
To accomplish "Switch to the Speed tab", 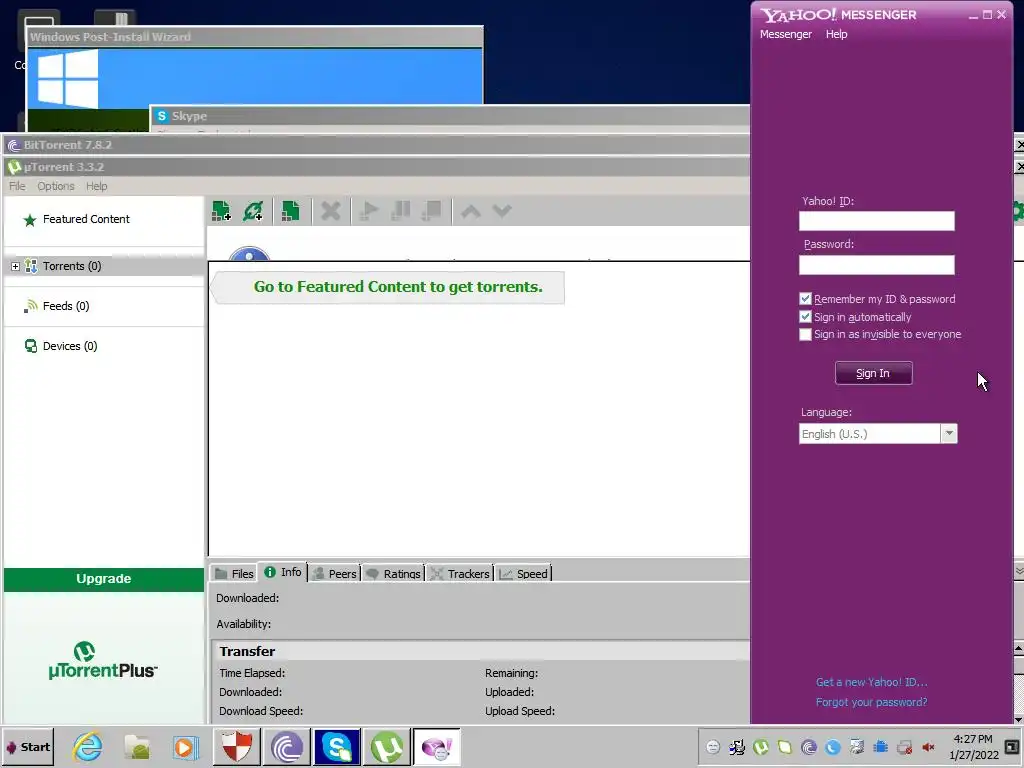I will pos(524,573).
